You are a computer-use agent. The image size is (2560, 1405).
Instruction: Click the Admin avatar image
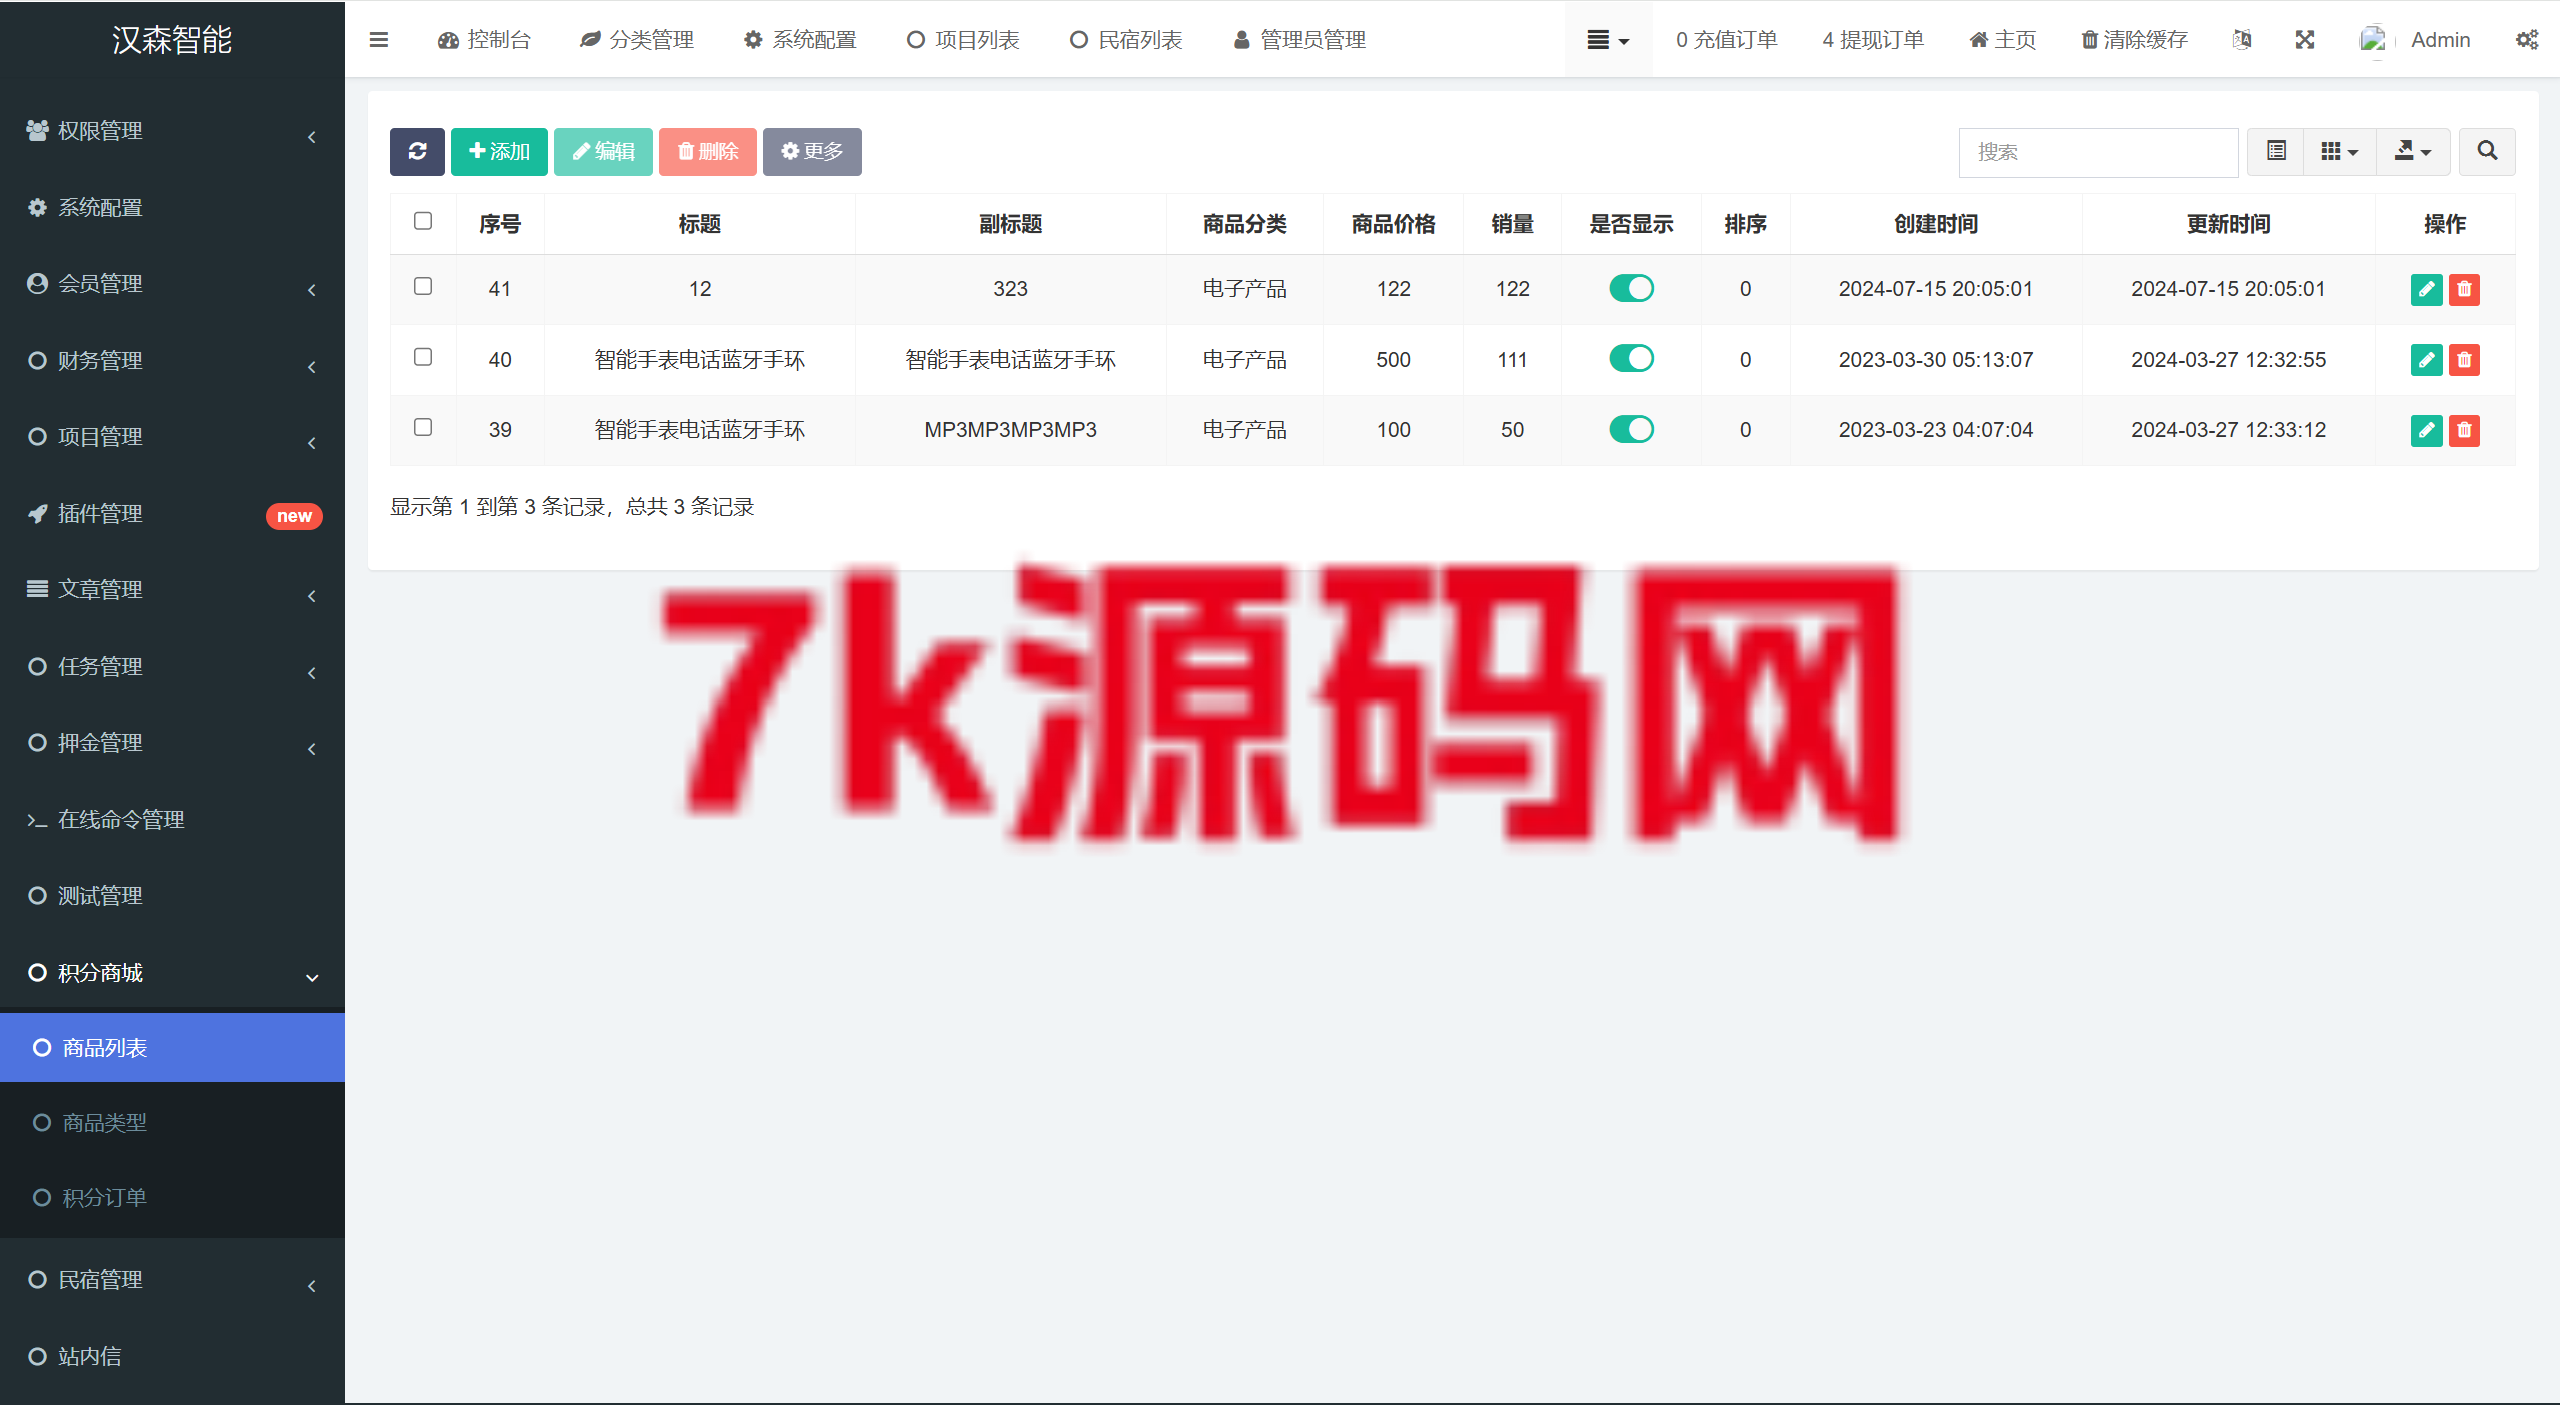click(x=2374, y=40)
